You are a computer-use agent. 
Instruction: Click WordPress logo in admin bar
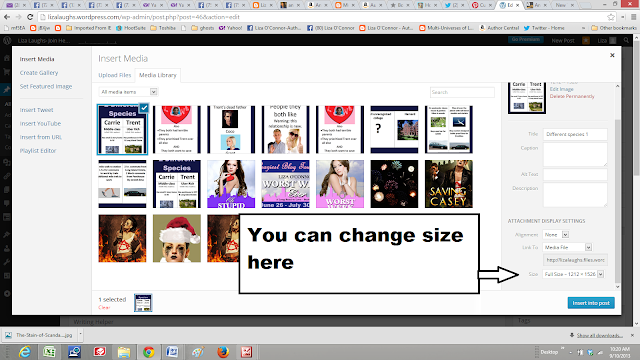tap(7, 40)
